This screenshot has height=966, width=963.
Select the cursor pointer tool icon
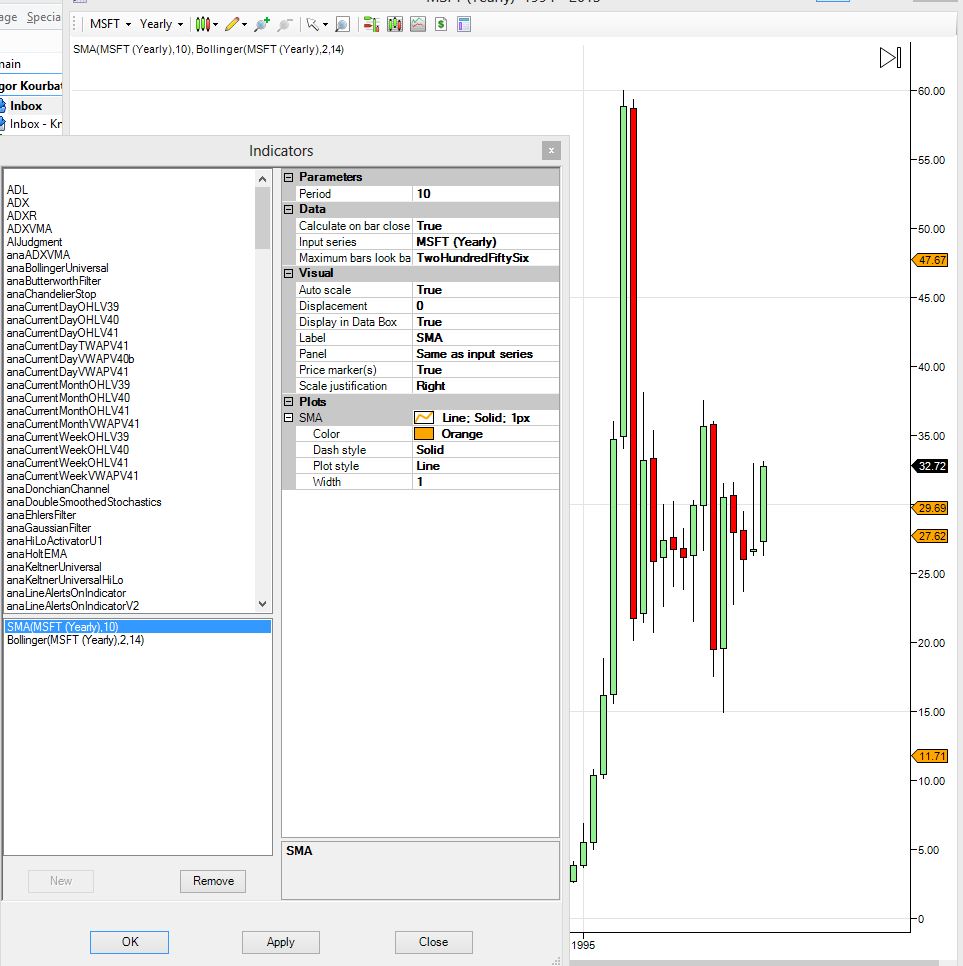(x=312, y=24)
